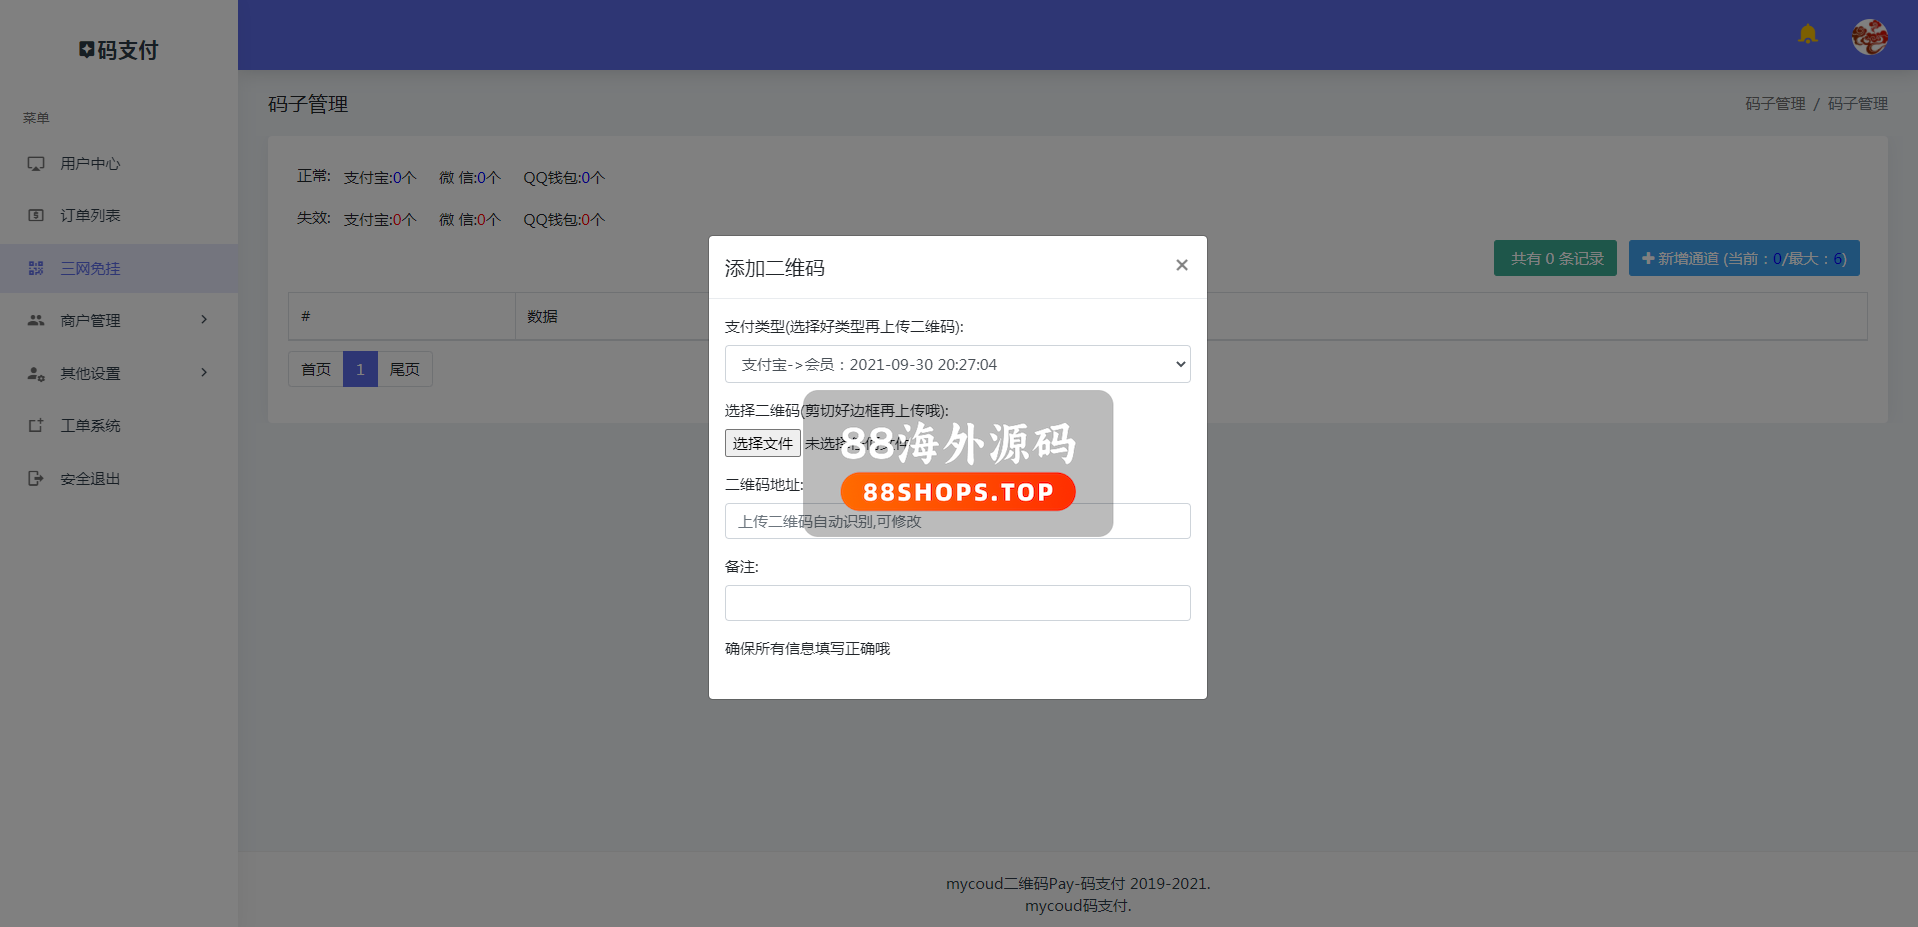Screen dimensions: 1918x927
Task: Click the 安全退出 logout icon
Action: coord(36,479)
